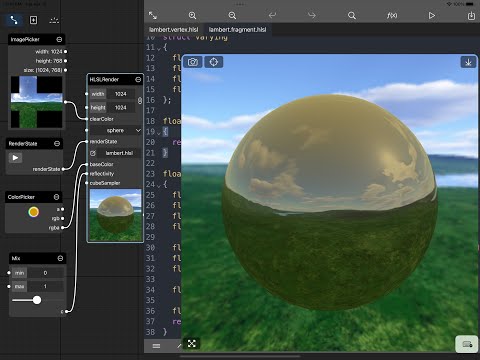Redo the last edit
Screen dimensions: 480x360
pyautogui.click(x=312, y=15)
